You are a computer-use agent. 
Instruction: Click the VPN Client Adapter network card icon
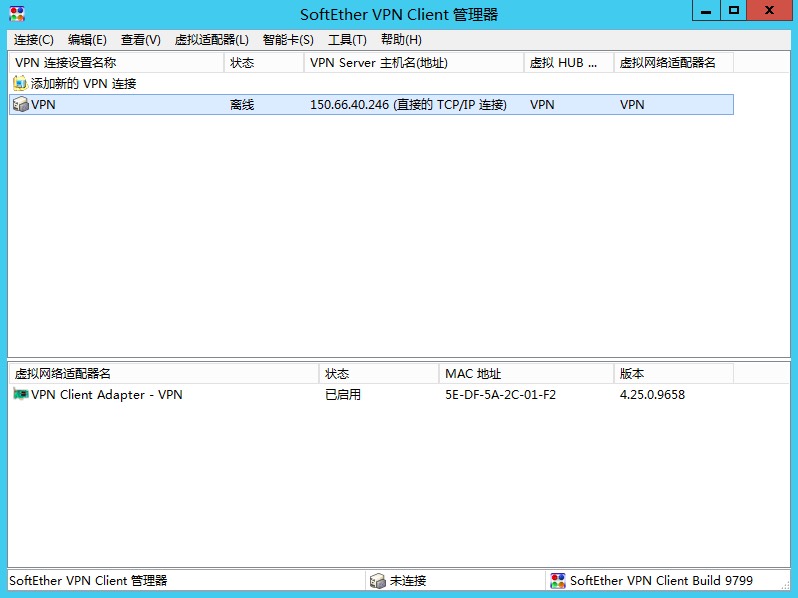(x=20, y=394)
